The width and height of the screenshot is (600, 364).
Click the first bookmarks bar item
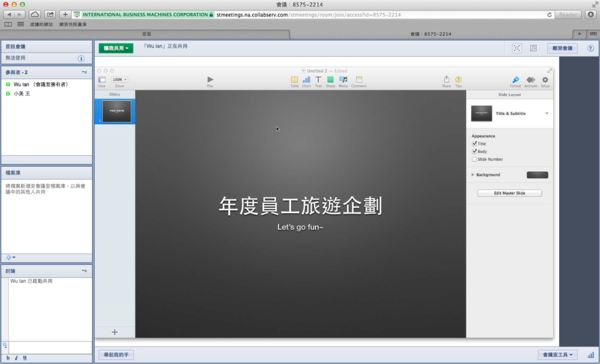(x=41, y=24)
